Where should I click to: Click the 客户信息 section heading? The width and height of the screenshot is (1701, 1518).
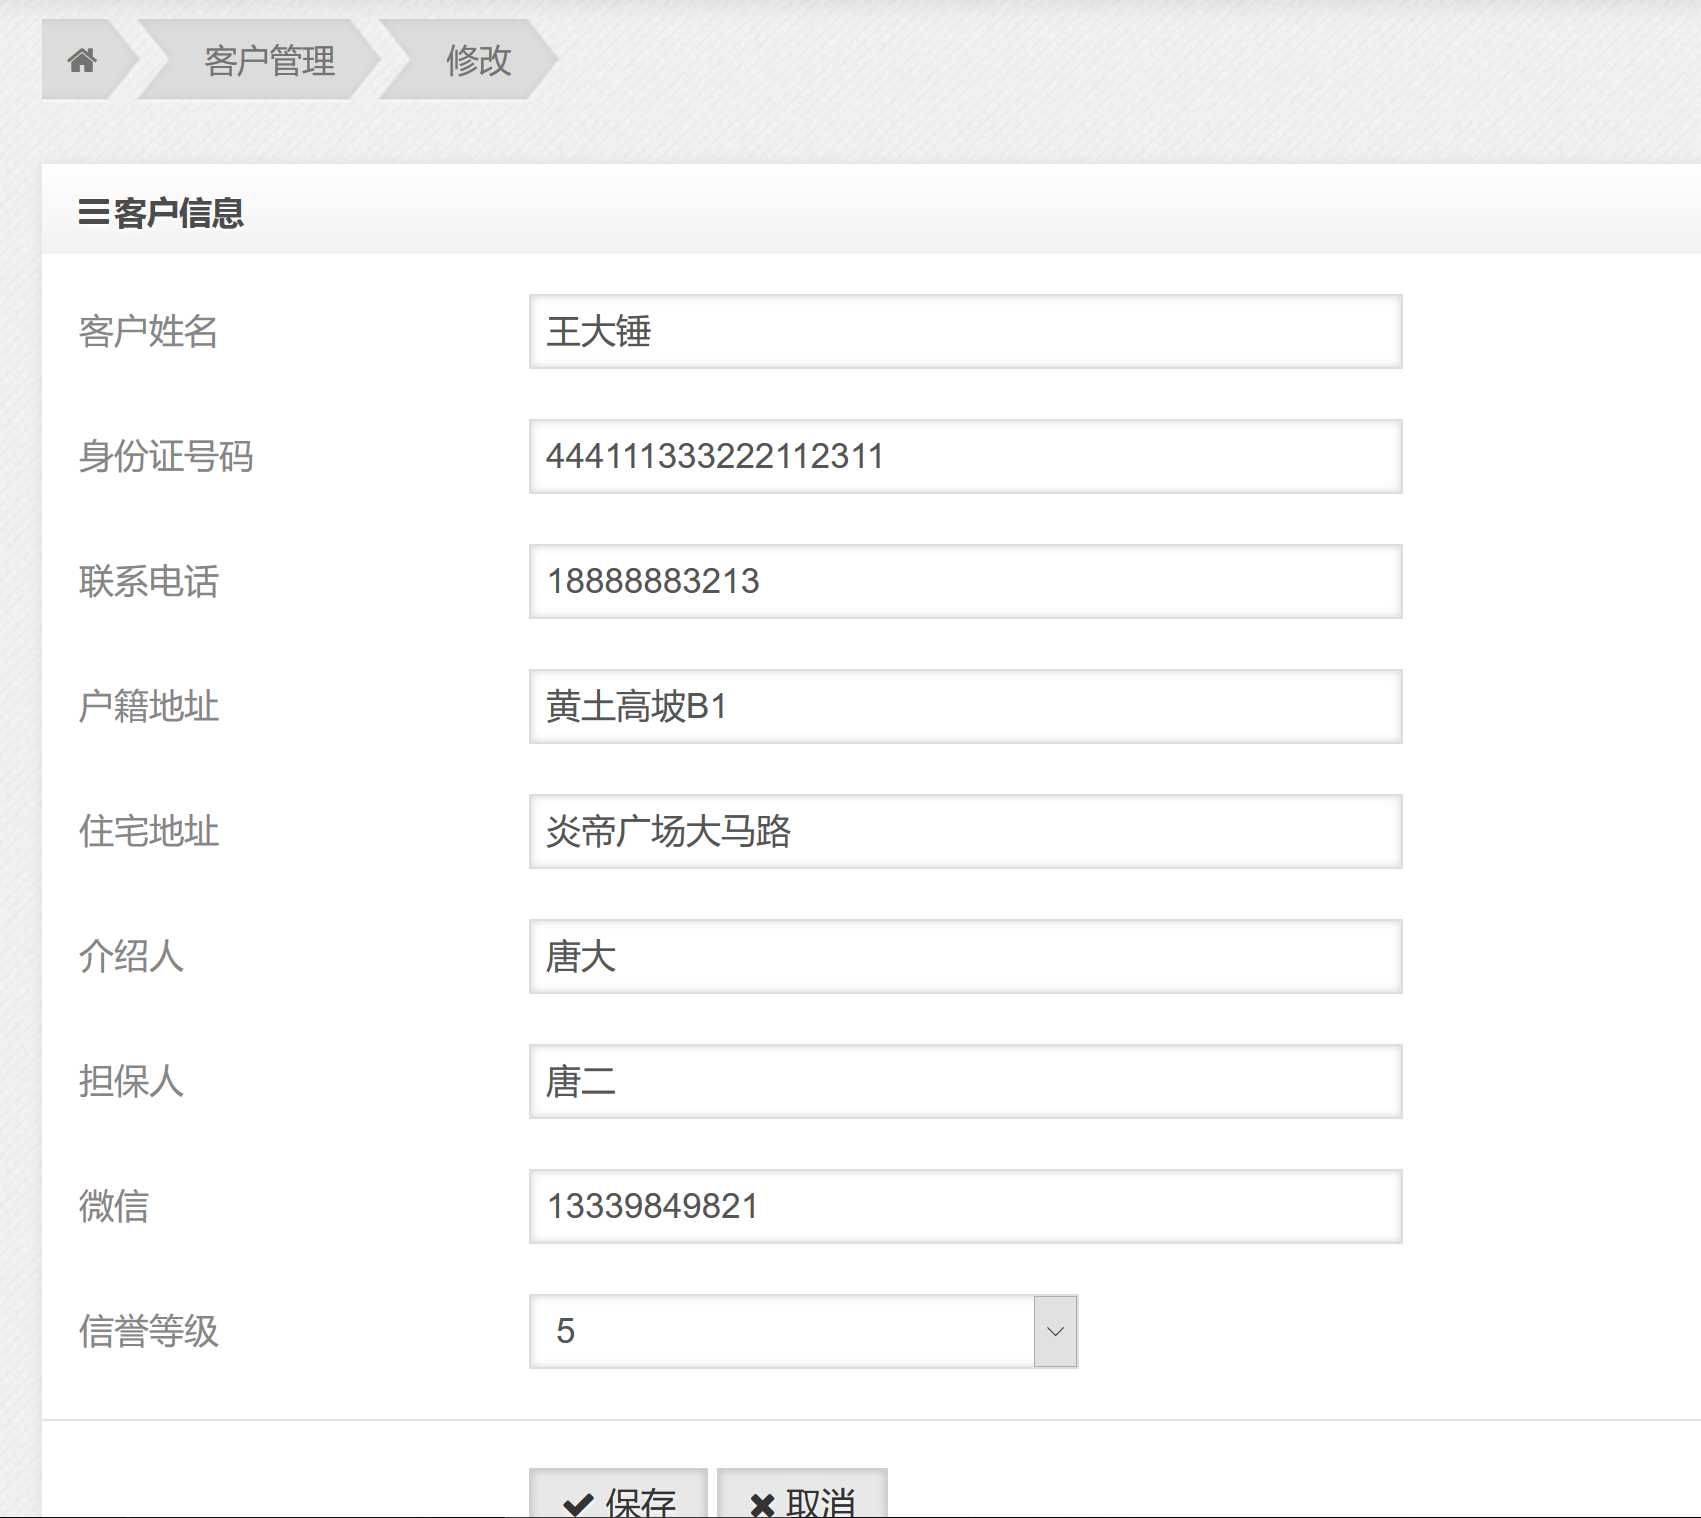pos(178,213)
